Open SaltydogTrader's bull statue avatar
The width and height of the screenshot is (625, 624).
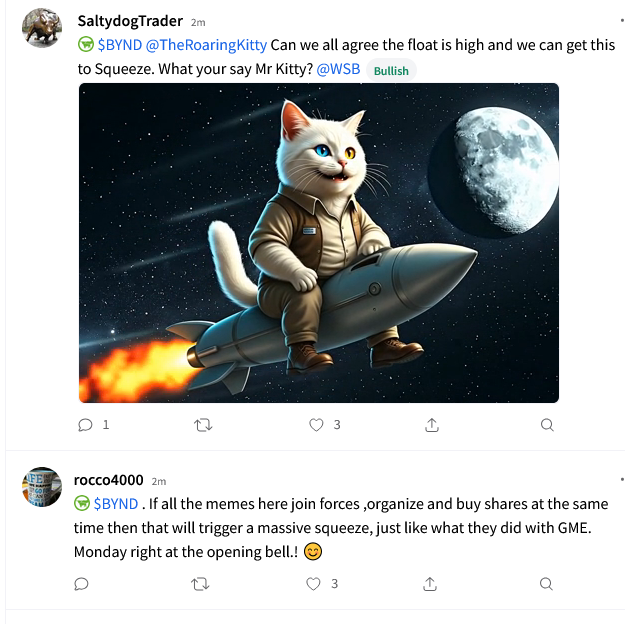tap(42, 28)
